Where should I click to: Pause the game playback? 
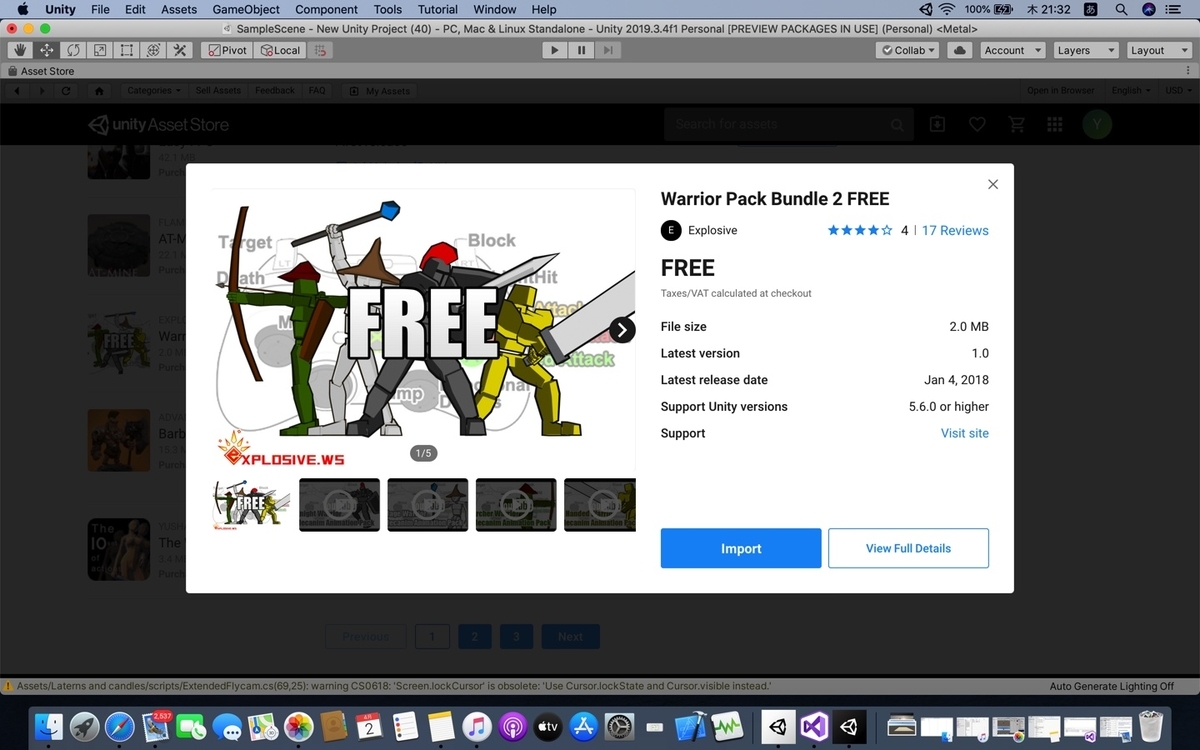tap(581, 50)
